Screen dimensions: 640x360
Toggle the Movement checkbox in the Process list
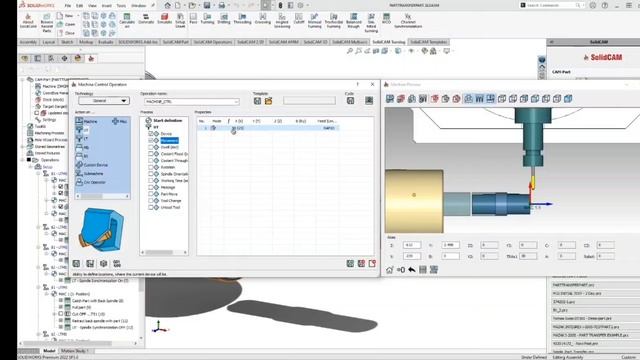tap(151, 140)
